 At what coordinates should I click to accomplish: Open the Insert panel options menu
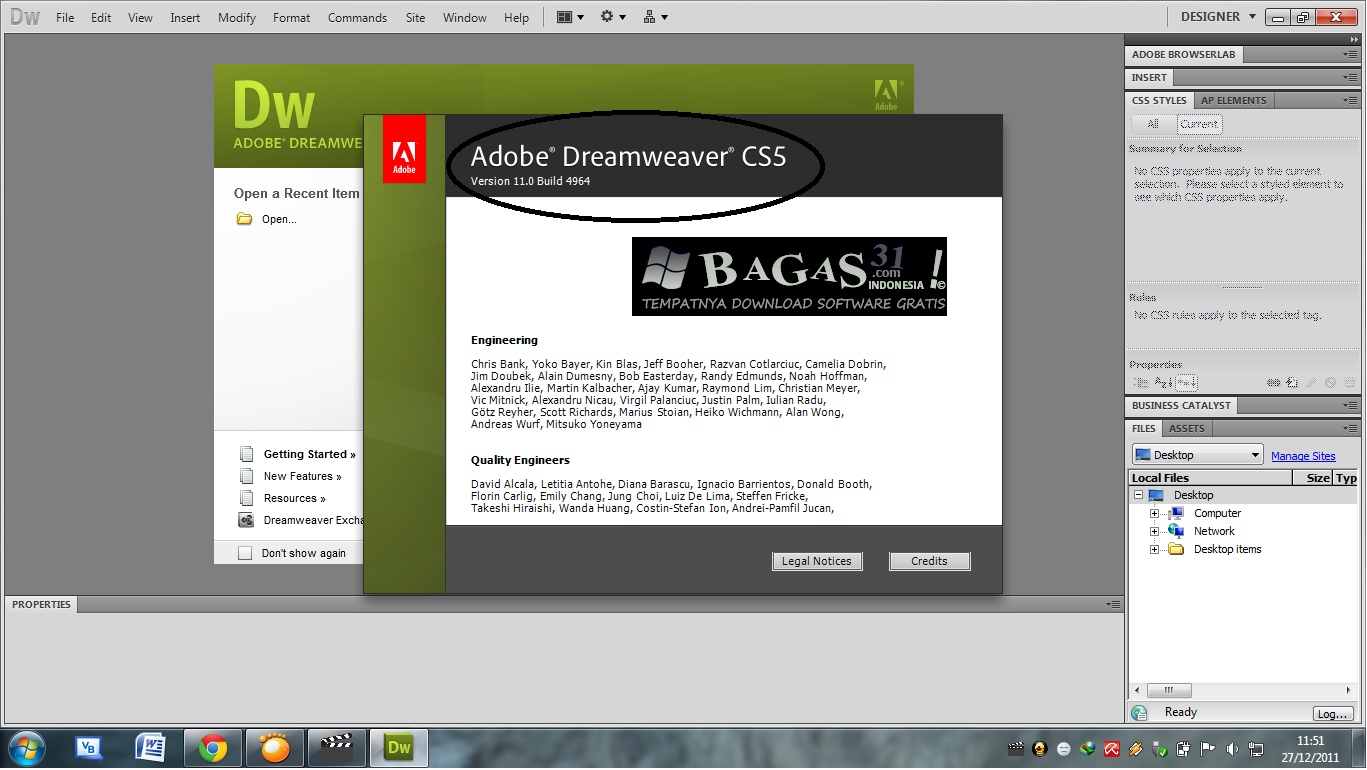[1350, 77]
